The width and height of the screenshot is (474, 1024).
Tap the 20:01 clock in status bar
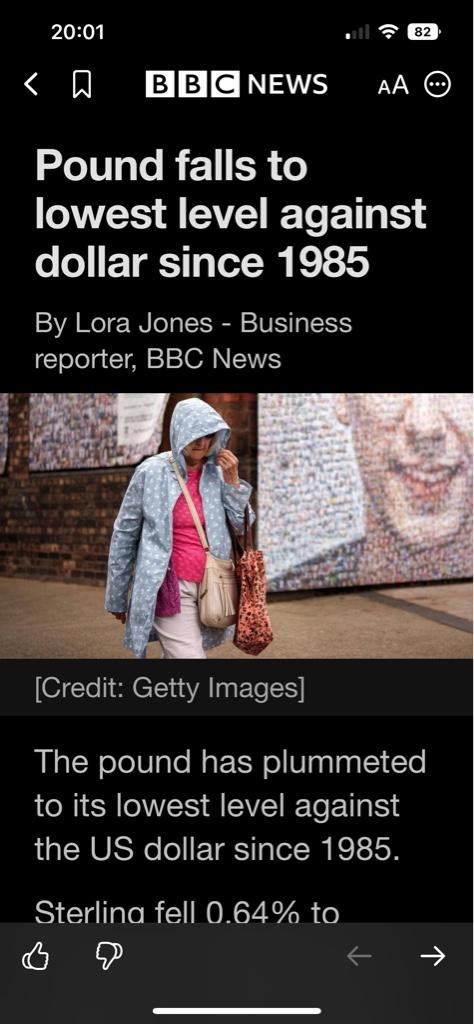click(x=78, y=31)
